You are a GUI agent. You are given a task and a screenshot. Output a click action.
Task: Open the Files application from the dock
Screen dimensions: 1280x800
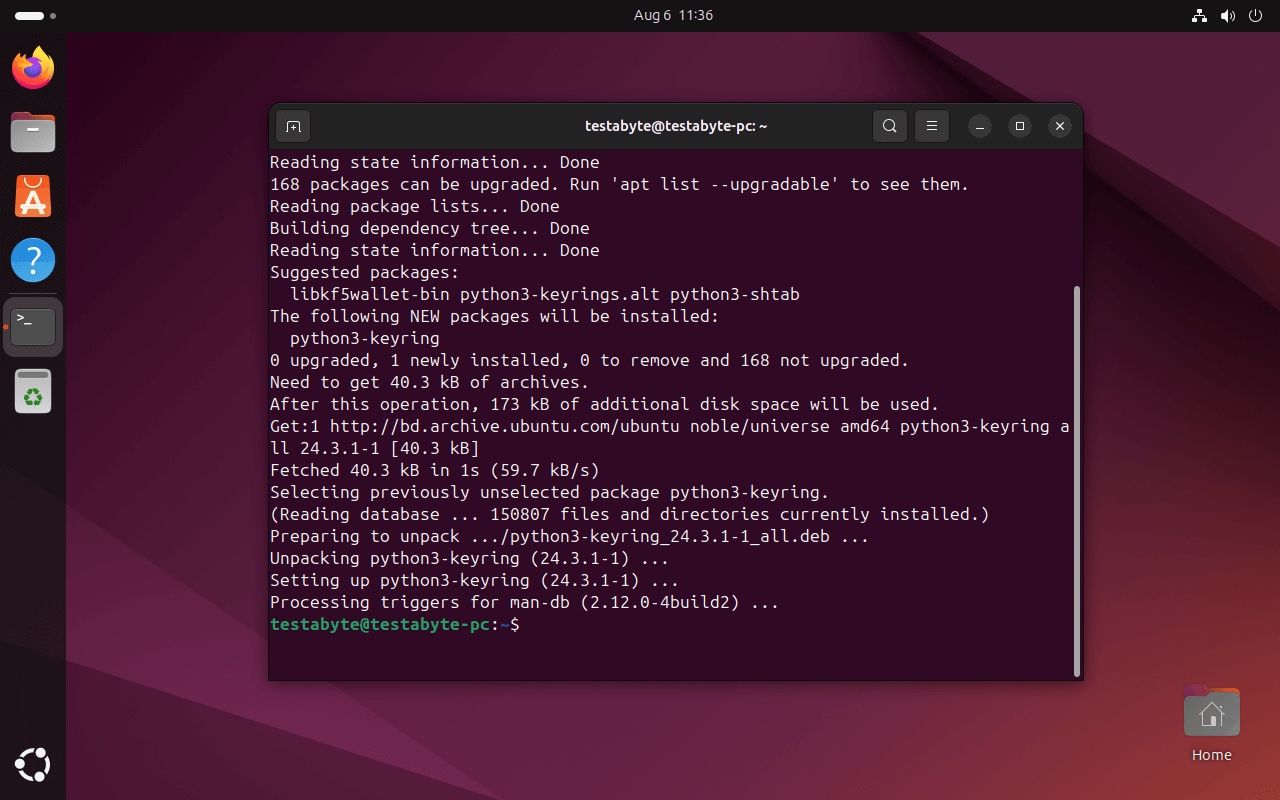pos(32,132)
